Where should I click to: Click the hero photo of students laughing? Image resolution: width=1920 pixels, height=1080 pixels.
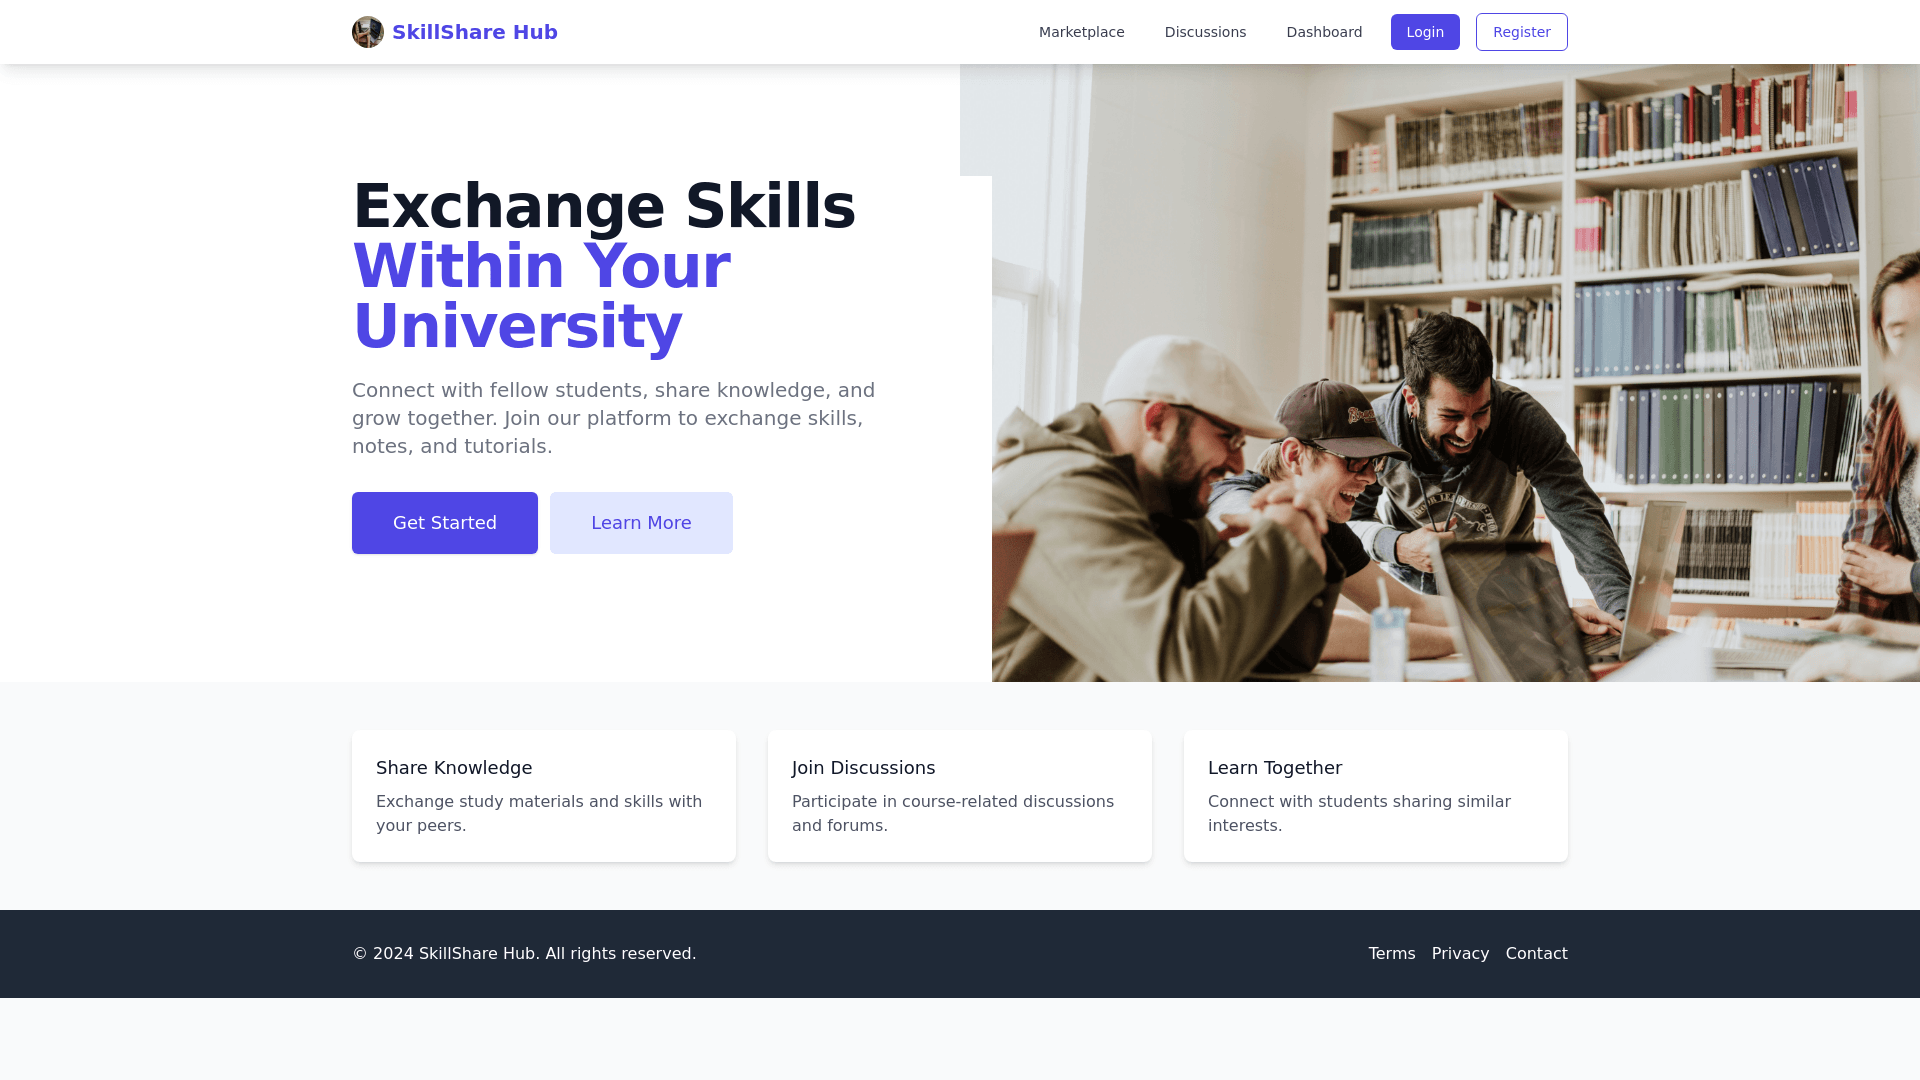pos(1456,373)
